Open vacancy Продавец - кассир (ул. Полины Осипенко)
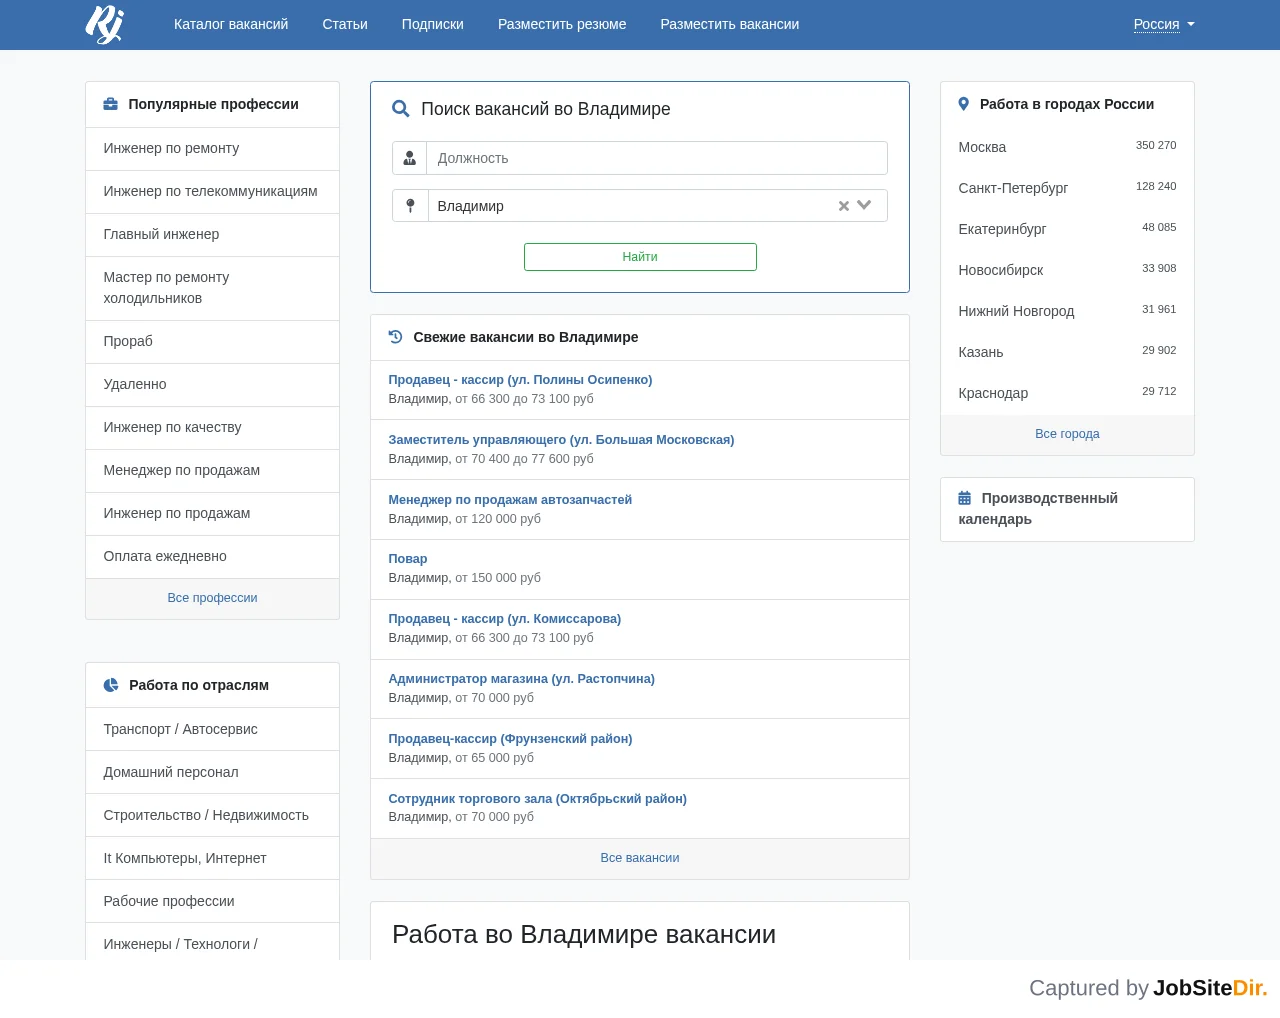1280x1018 pixels. coord(520,380)
